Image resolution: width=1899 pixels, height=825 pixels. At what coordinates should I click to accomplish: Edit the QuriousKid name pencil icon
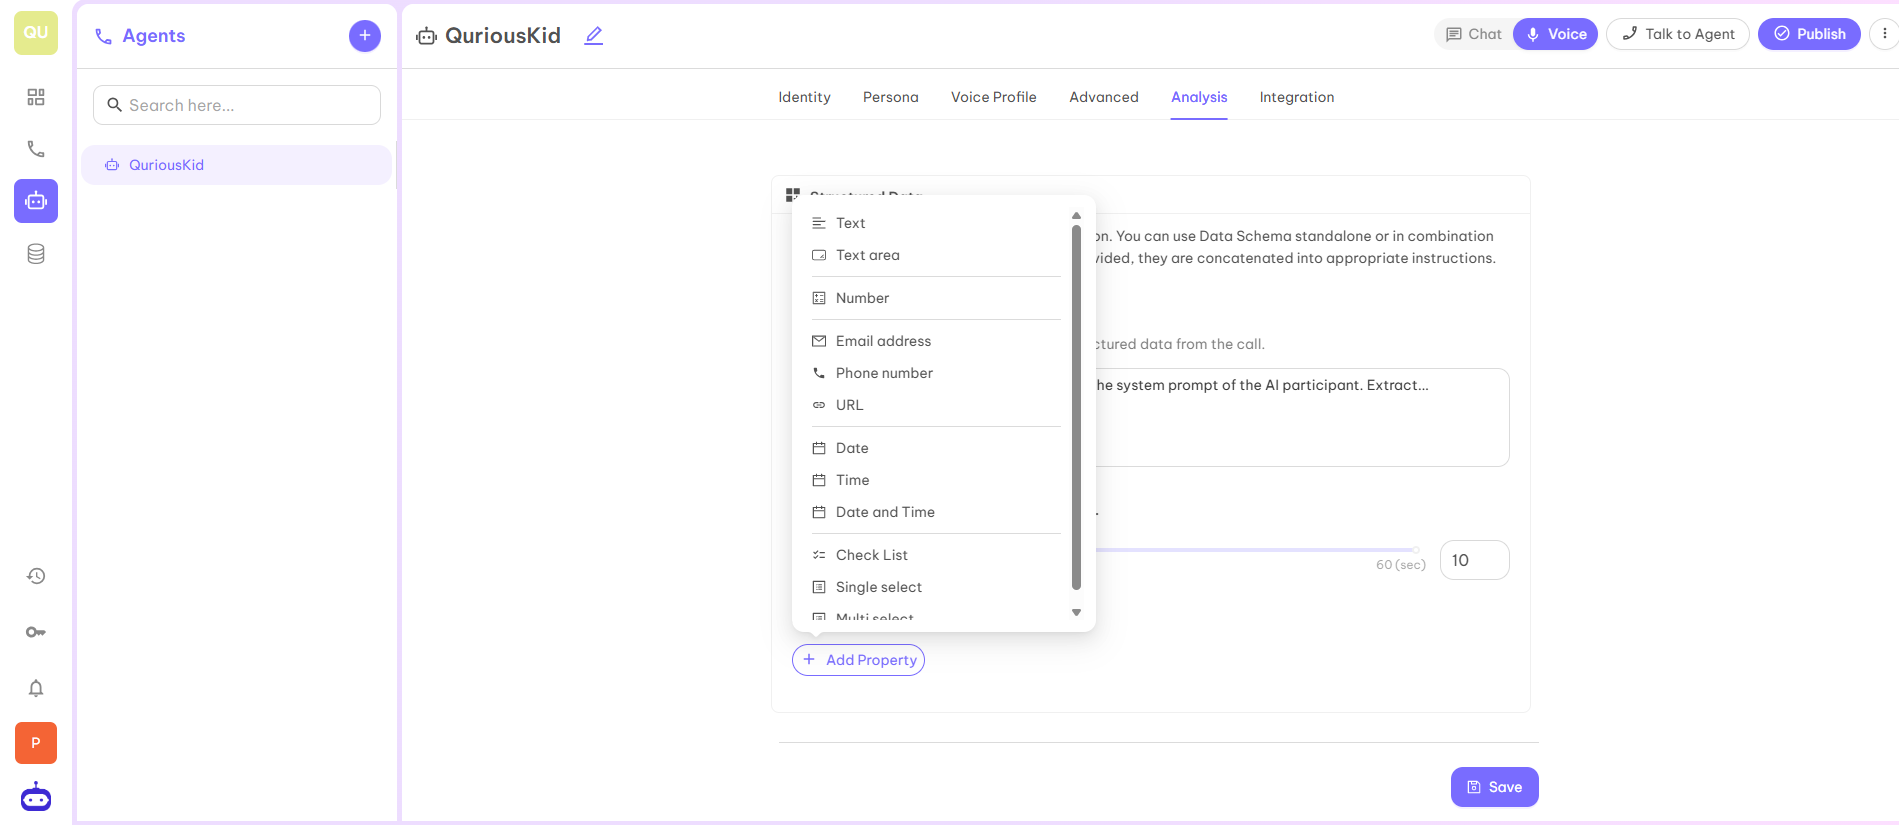594,36
